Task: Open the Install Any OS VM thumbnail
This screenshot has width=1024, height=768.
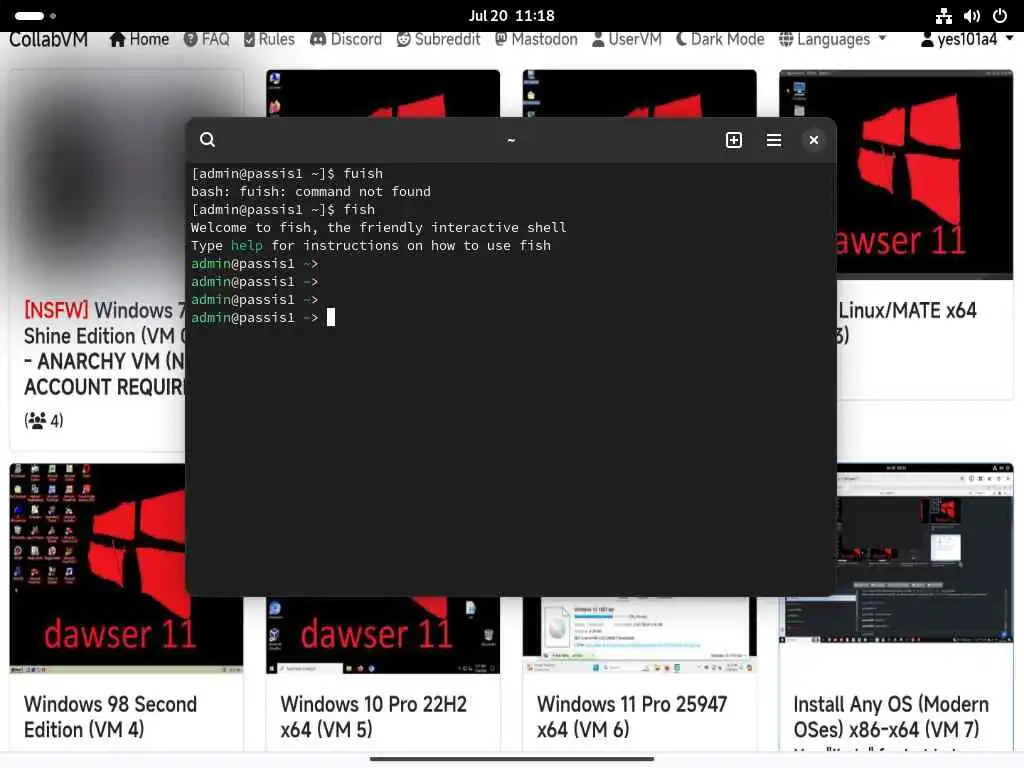Action: click(925, 552)
